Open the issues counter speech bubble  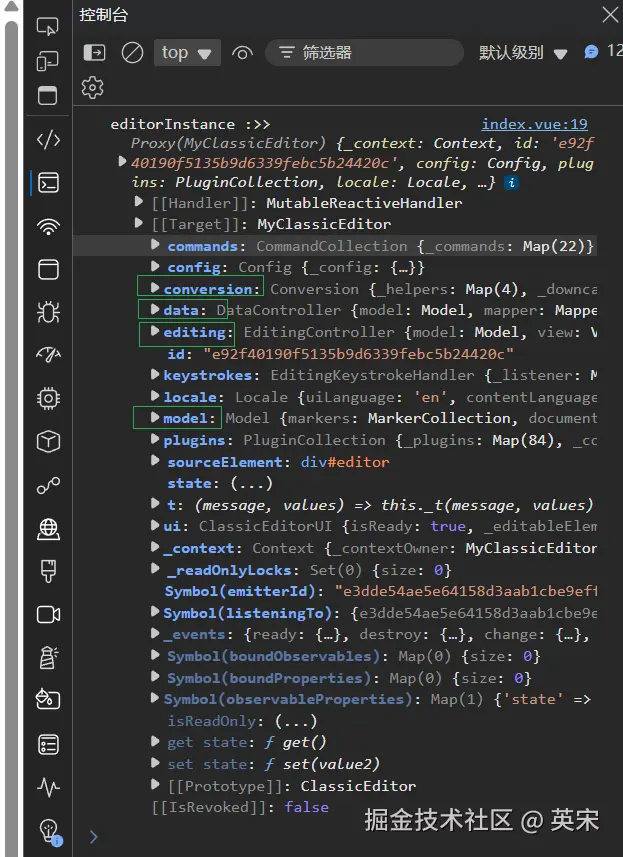pos(591,52)
